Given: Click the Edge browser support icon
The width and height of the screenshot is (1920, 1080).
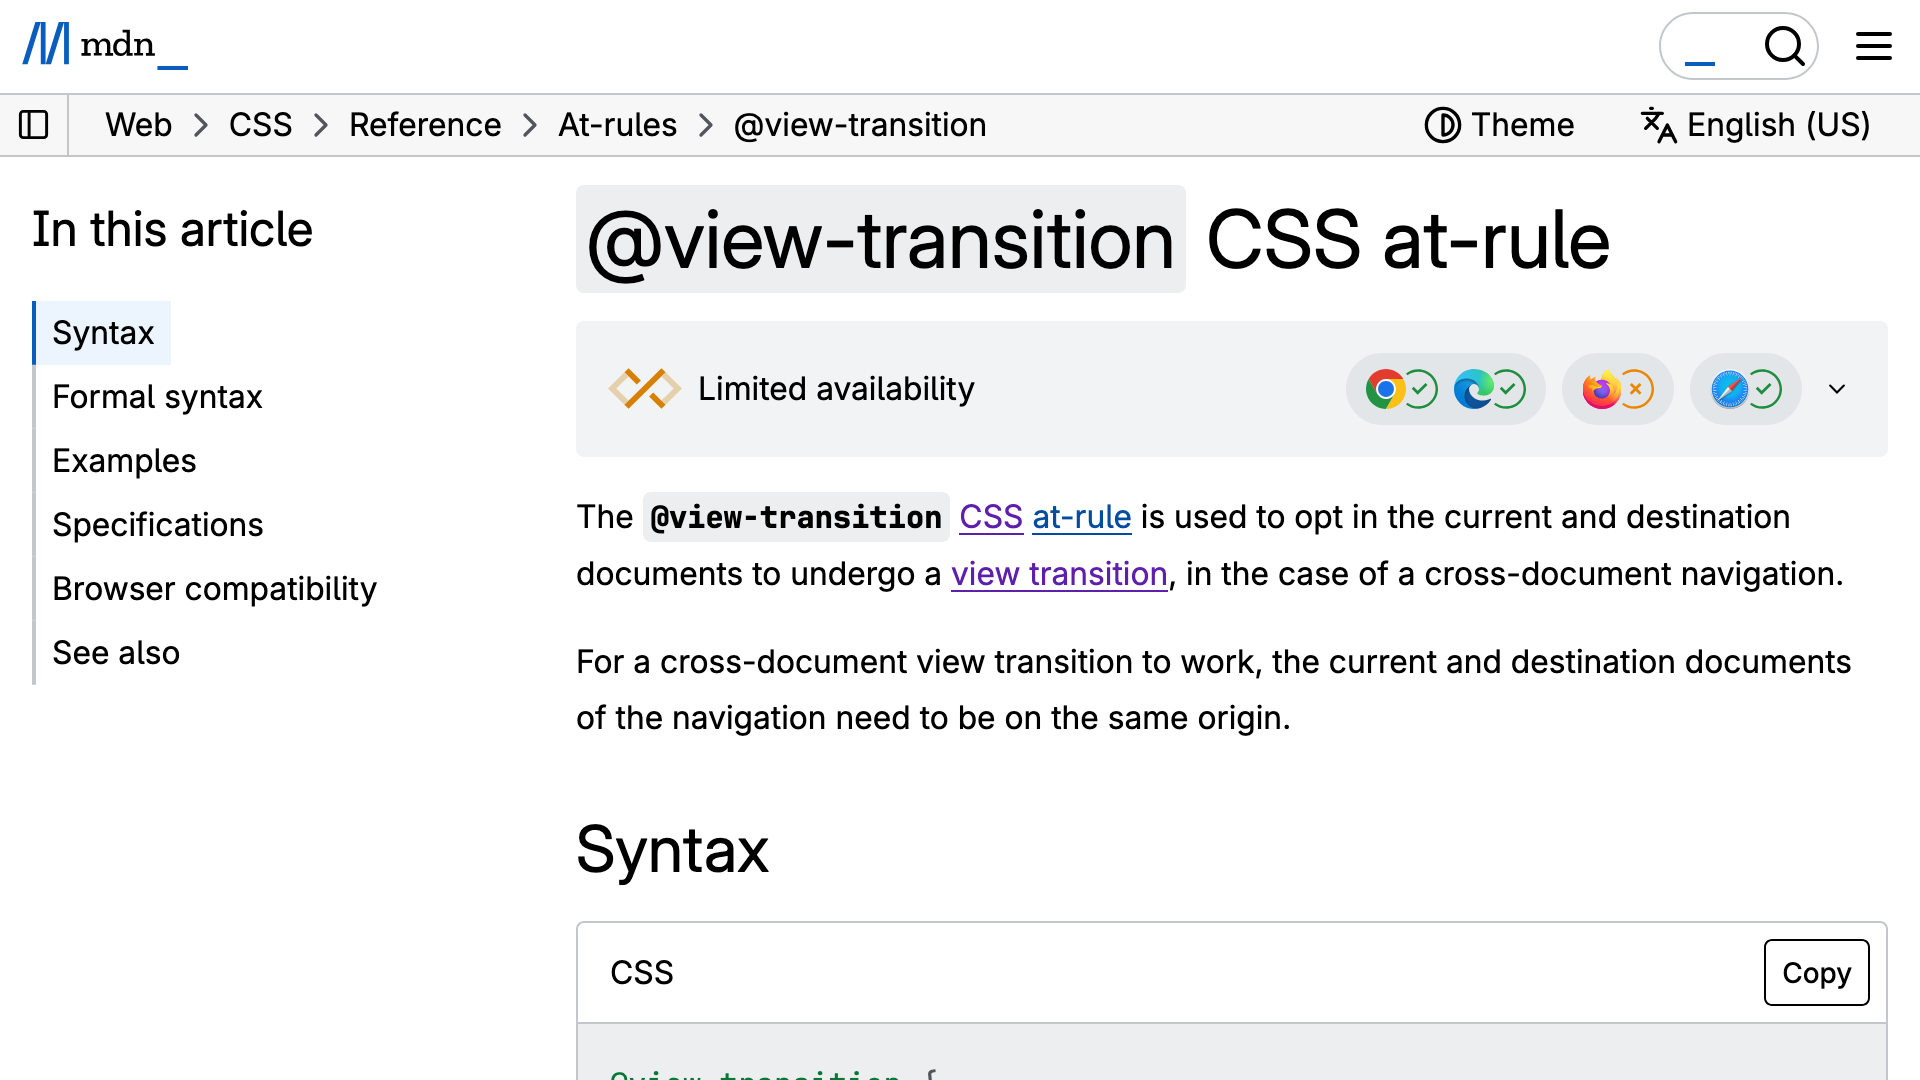Looking at the screenshot, I should coord(1474,389).
